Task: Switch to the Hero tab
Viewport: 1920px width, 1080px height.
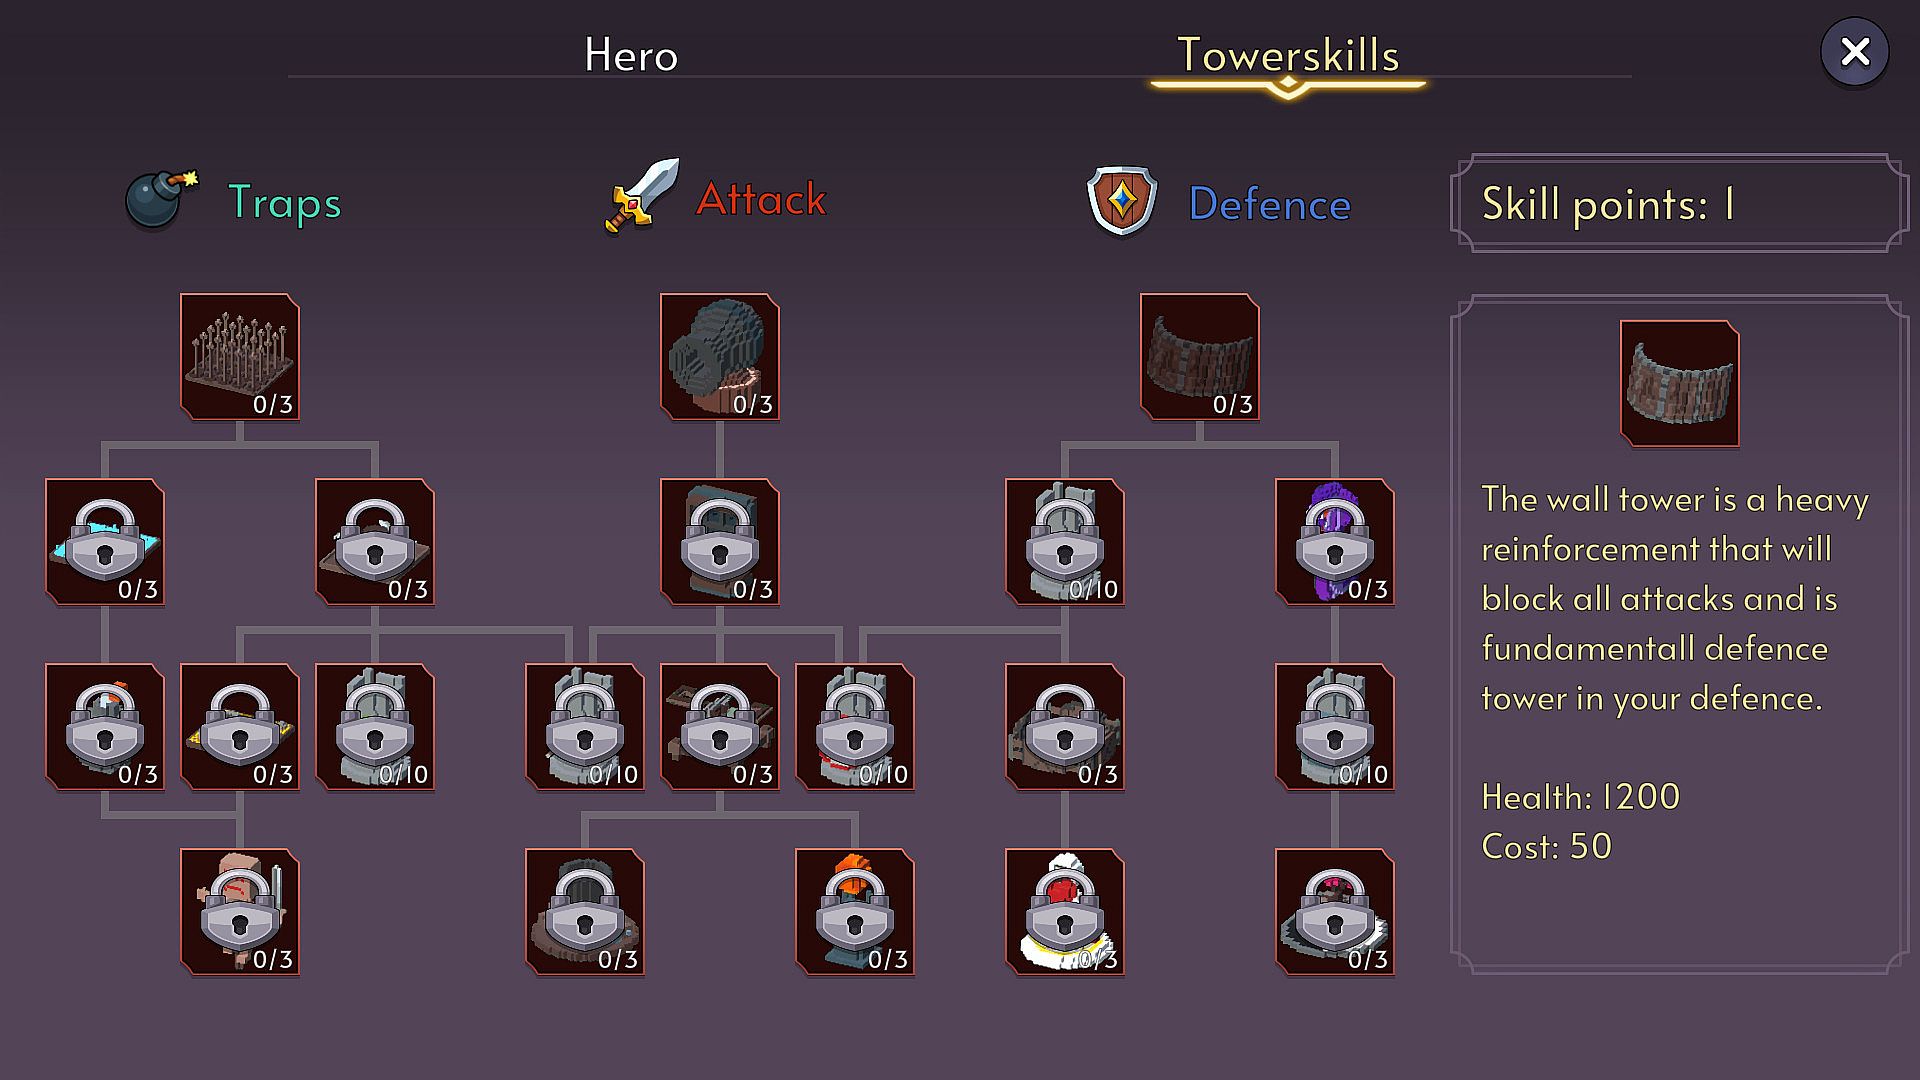Action: point(631,55)
